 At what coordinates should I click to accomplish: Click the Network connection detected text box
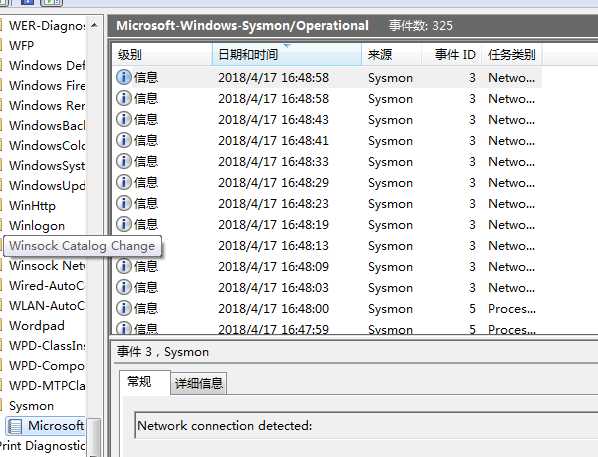click(366, 425)
